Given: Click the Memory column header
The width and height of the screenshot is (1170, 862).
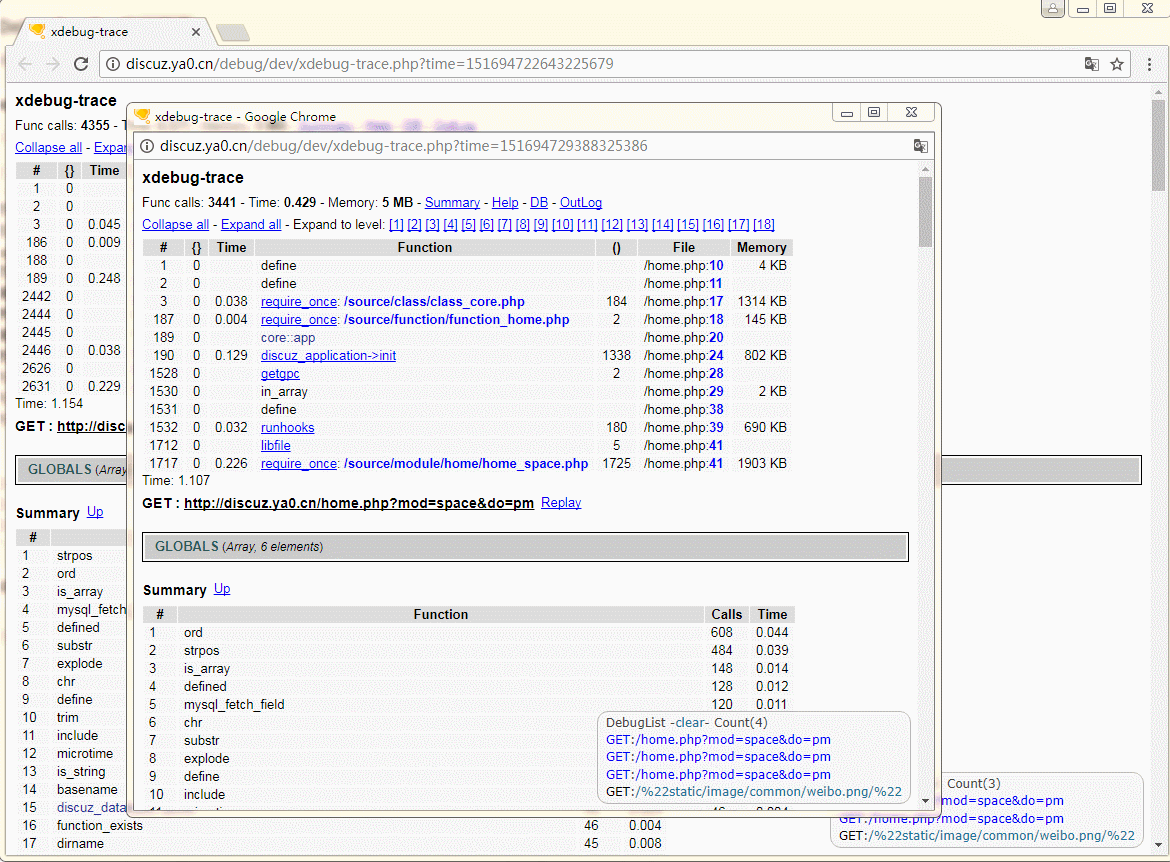Looking at the screenshot, I should 761,248.
